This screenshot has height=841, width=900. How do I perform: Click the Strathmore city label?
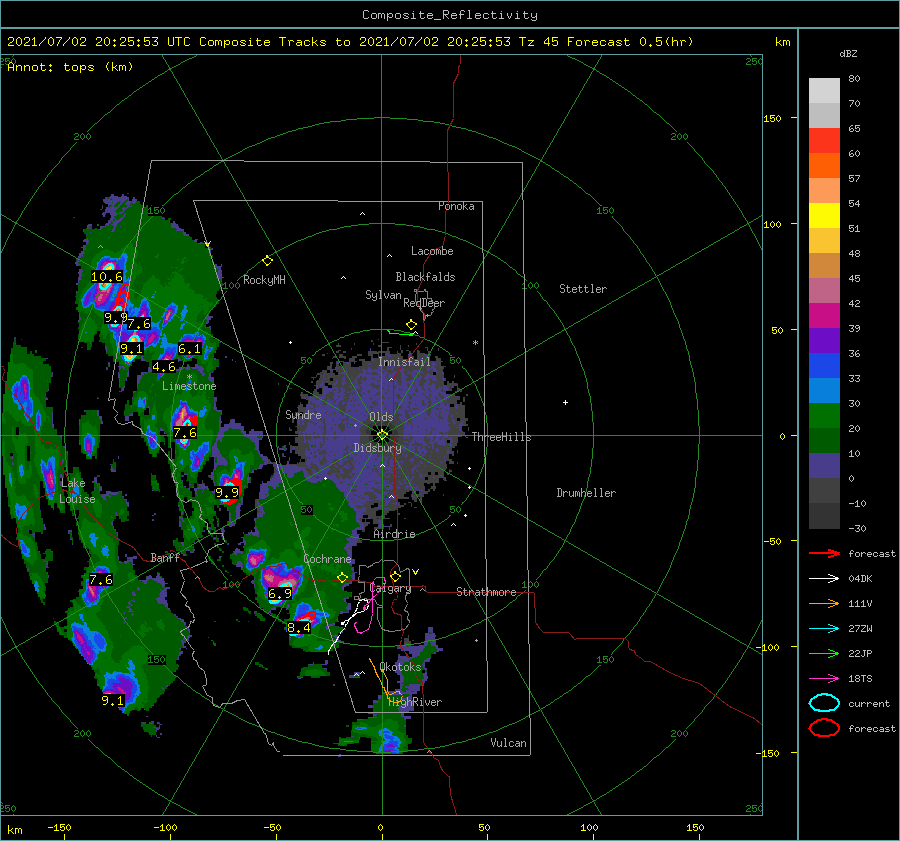click(x=486, y=592)
